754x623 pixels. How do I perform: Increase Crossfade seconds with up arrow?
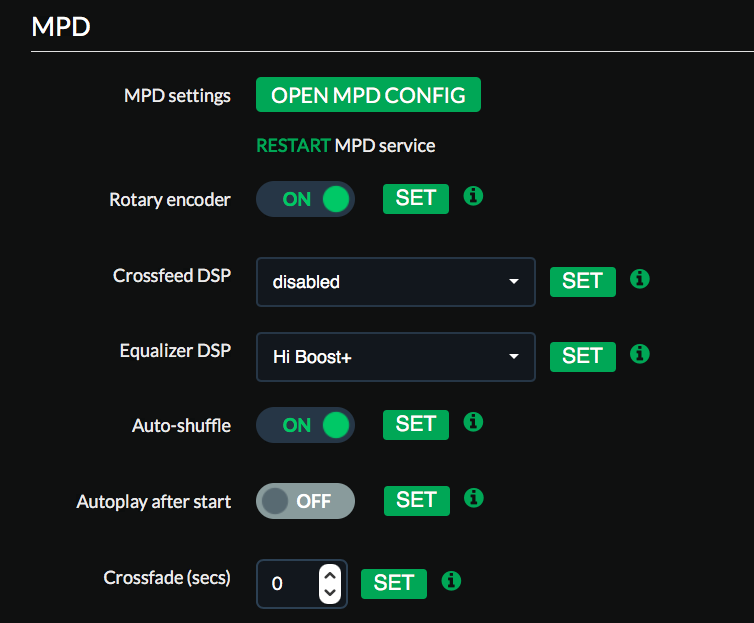[x=330, y=575]
